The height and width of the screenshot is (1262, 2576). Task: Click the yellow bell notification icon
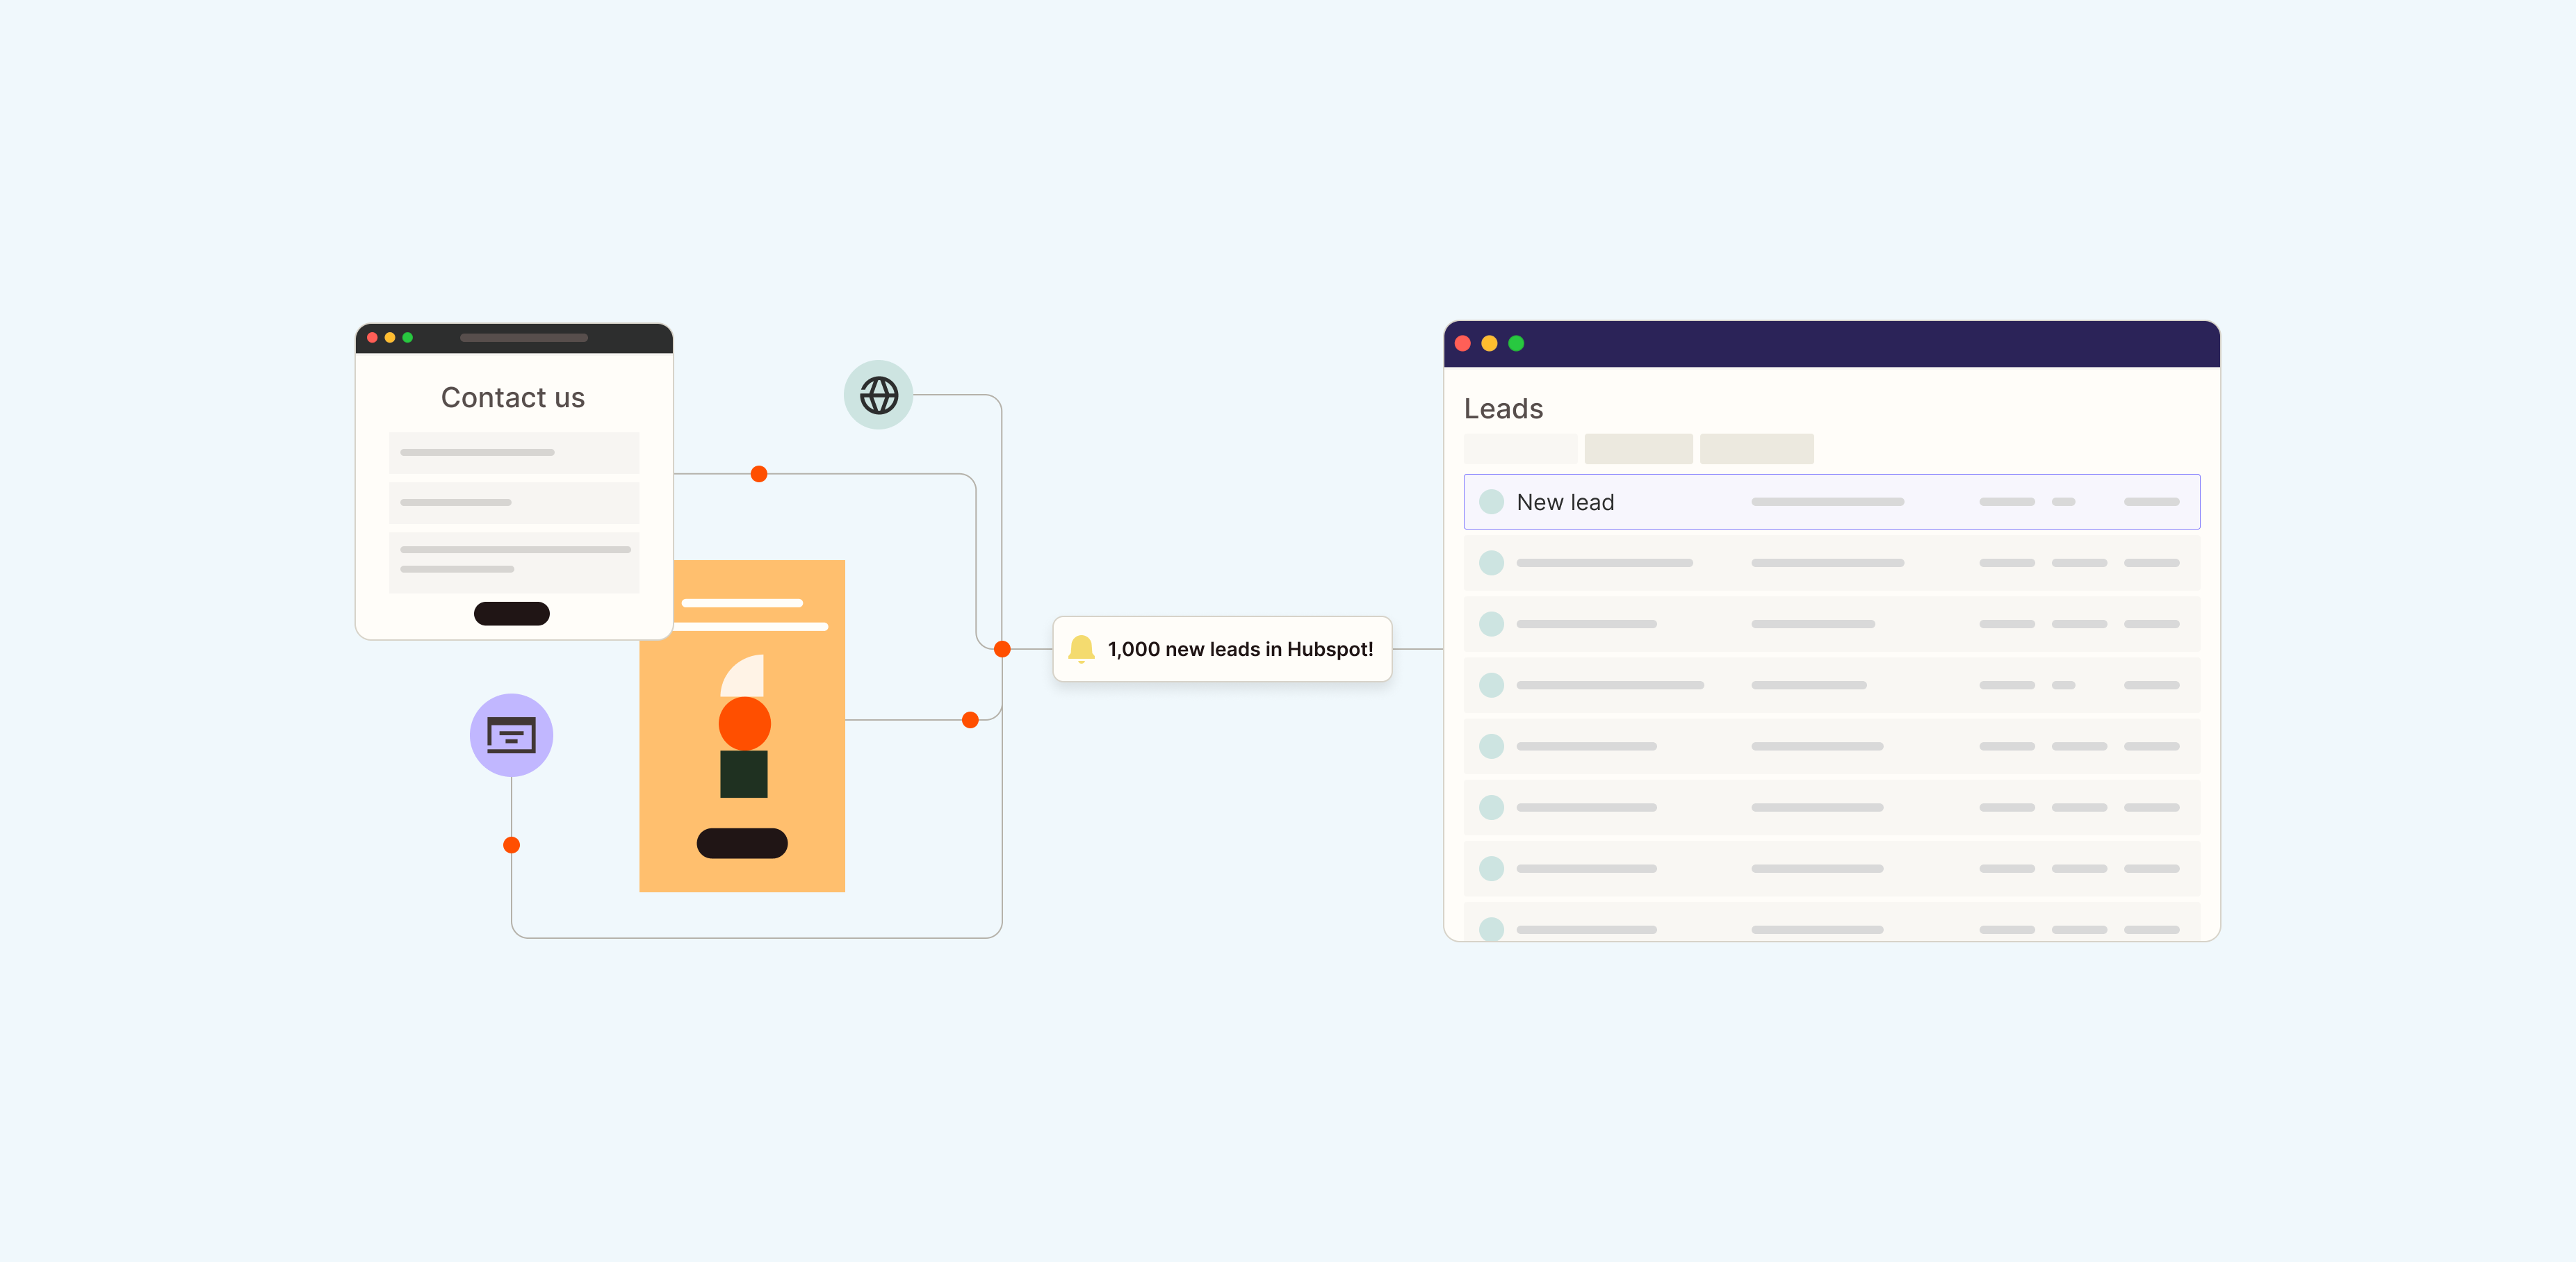pos(1080,648)
